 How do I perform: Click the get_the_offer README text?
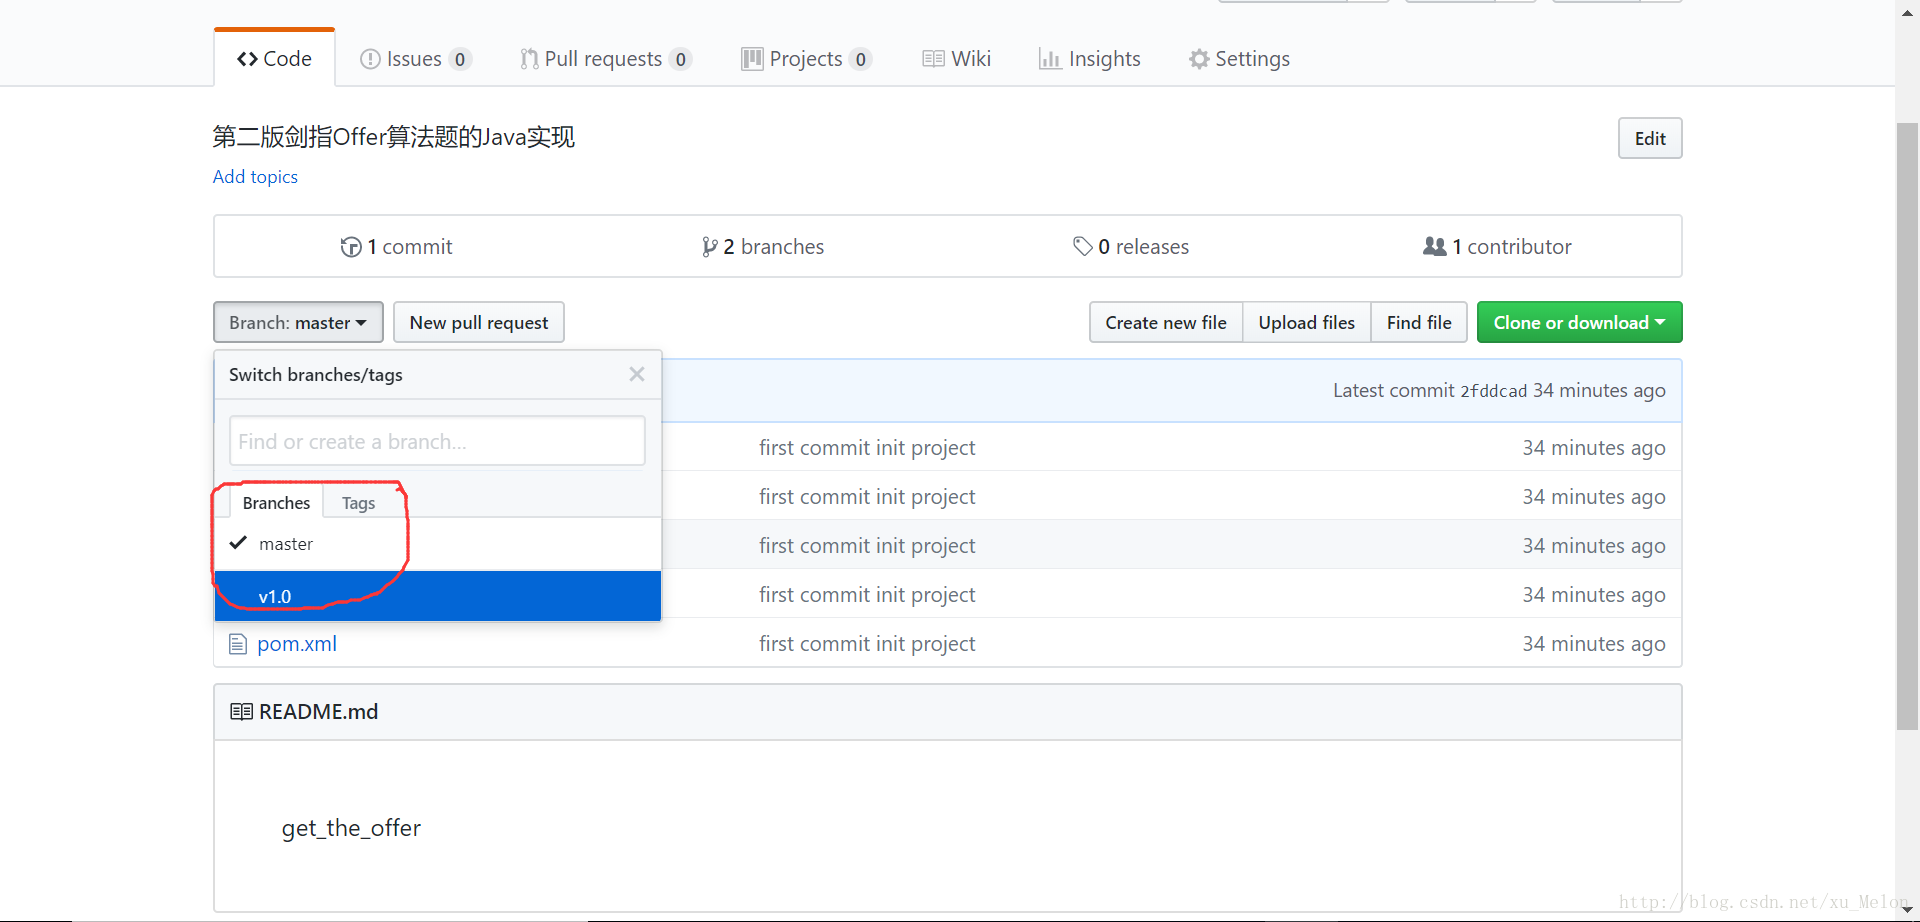click(x=351, y=828)
